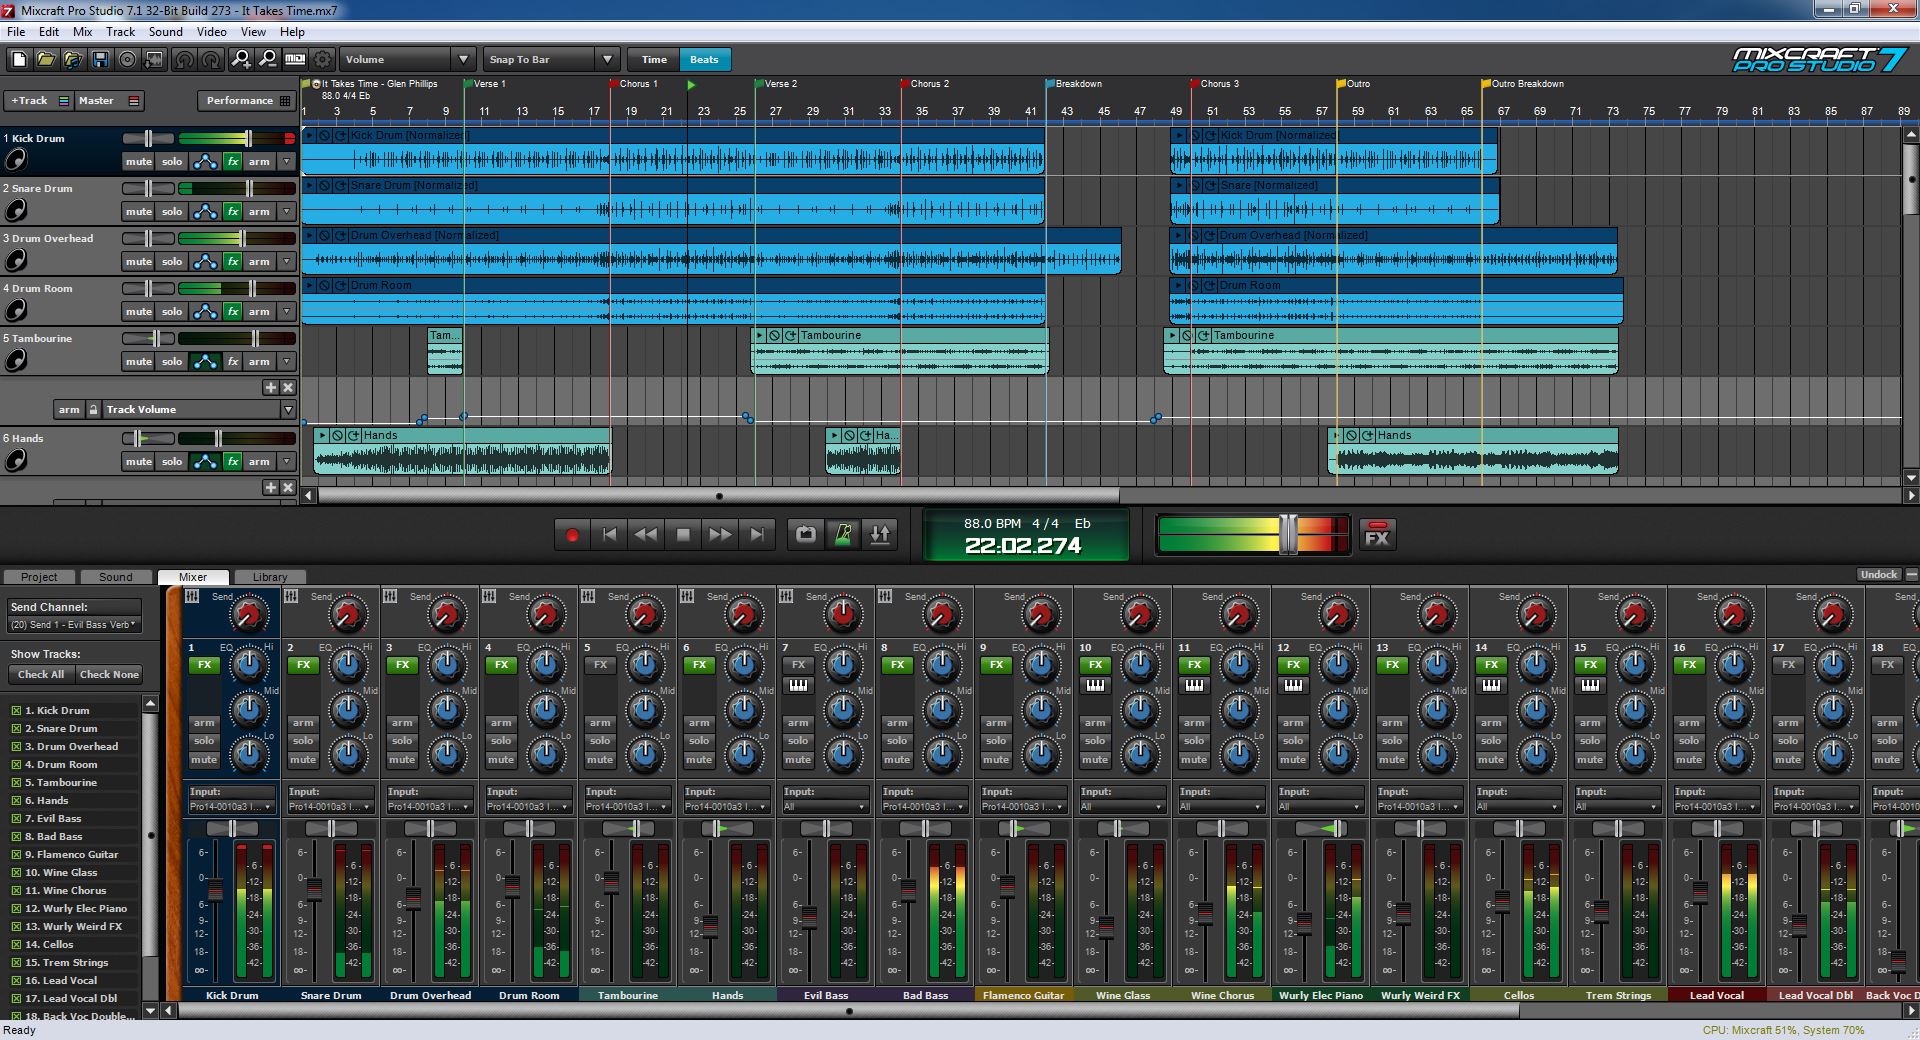Click the zoom in magnifier icon
Viewport: 1920px width, 1040px height.
pos(241,60)
